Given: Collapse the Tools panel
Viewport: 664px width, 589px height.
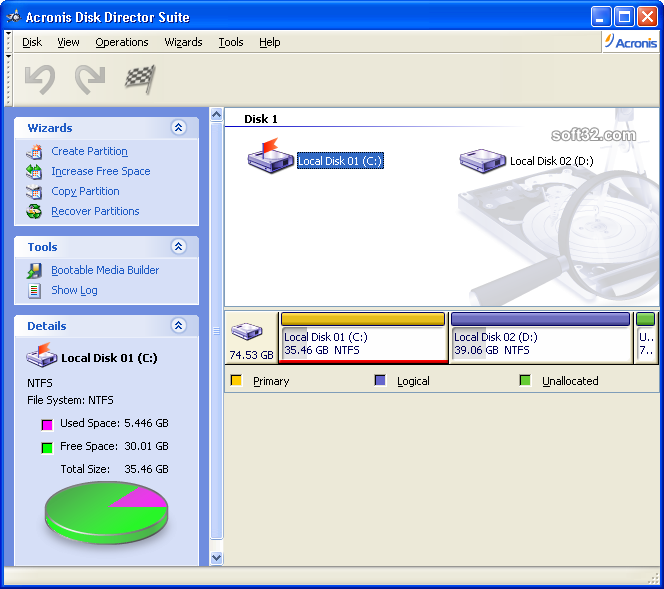Looking at the screenshot, I should pos(179,246).
